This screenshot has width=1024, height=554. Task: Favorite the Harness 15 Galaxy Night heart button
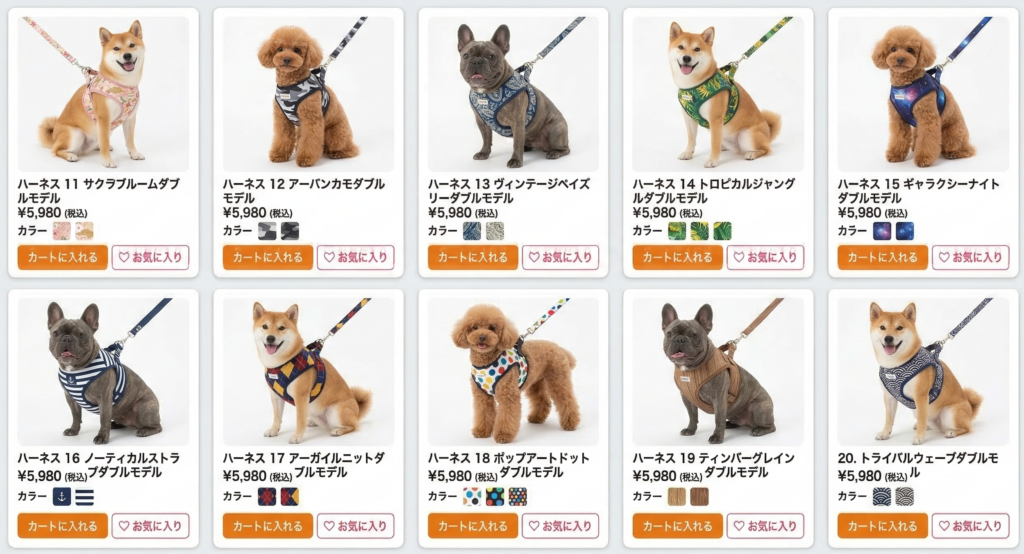970,257
